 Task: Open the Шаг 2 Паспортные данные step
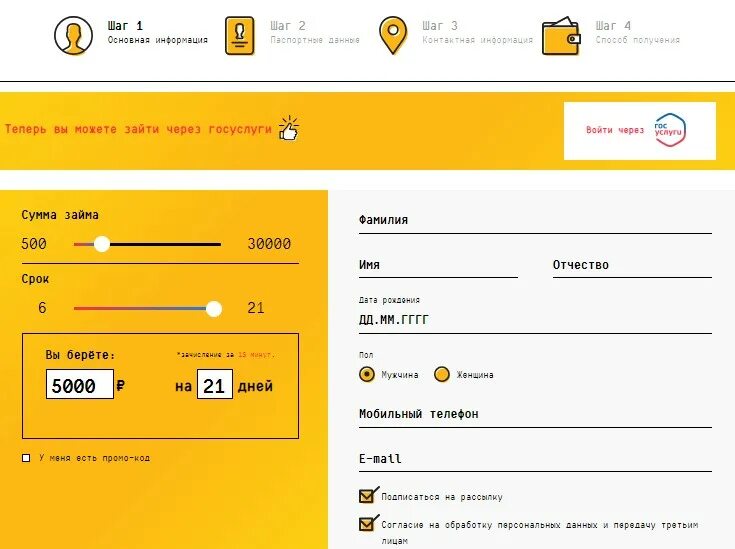(x=292, y=36)
